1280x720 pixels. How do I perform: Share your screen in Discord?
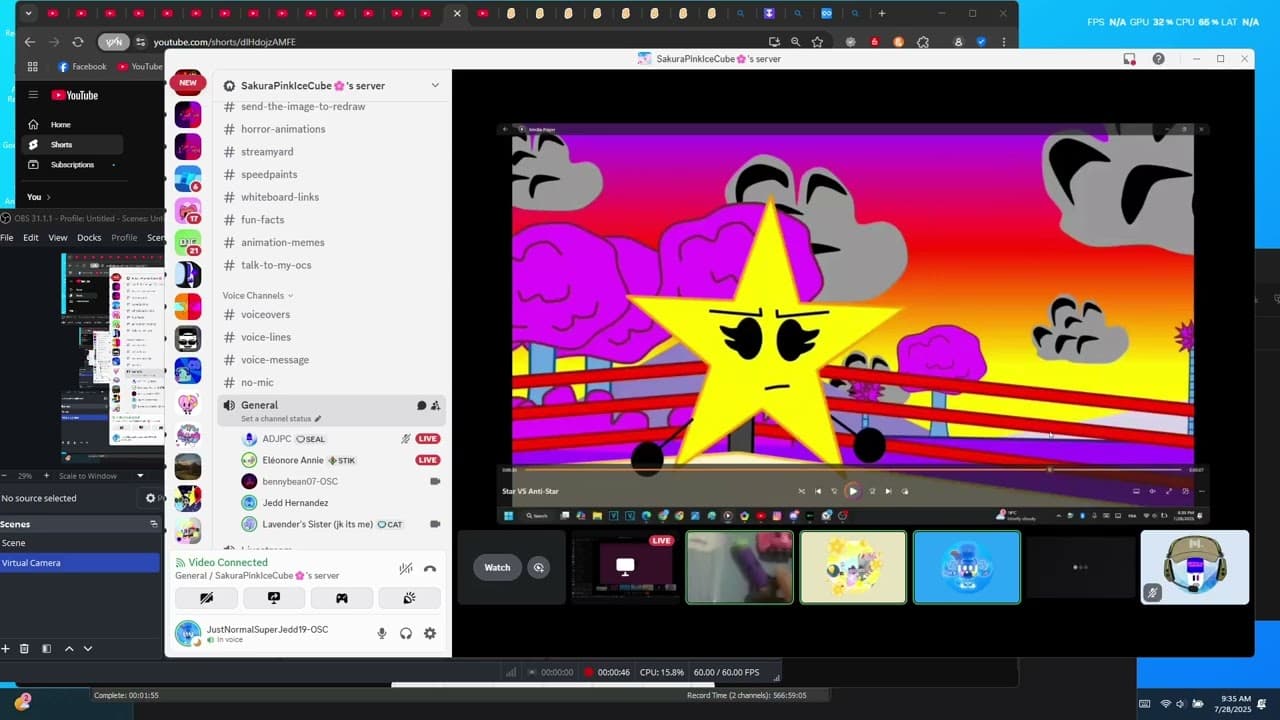[274, 598]
